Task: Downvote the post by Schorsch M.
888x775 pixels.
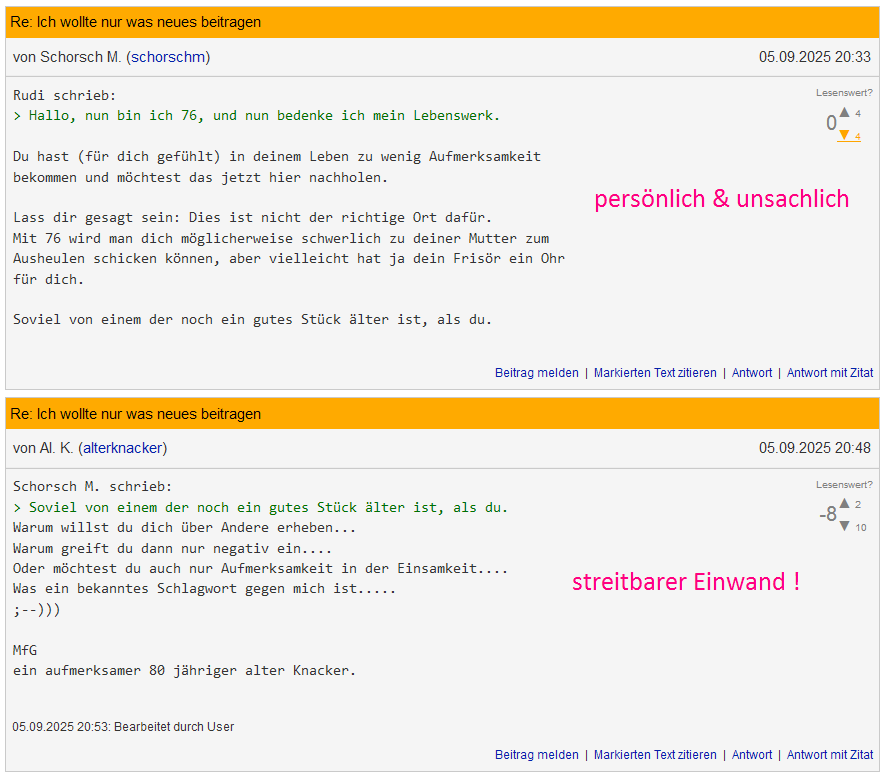Action: click(x=844, y=135)
